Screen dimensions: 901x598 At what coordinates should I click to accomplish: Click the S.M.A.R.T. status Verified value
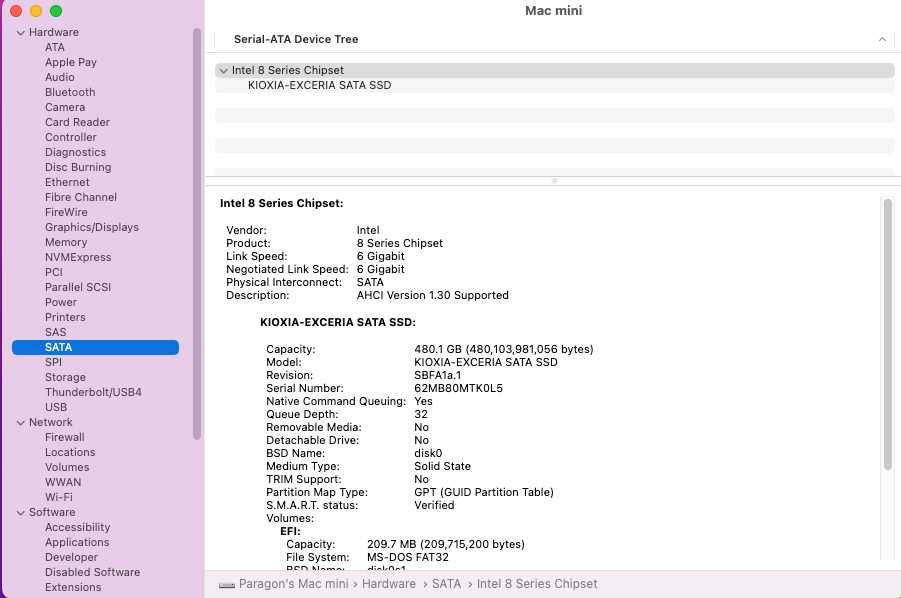point(434,505)
